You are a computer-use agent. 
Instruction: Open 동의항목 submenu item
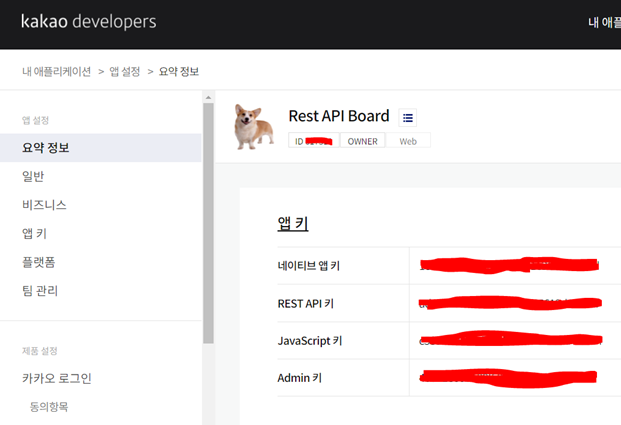point(49,407)
